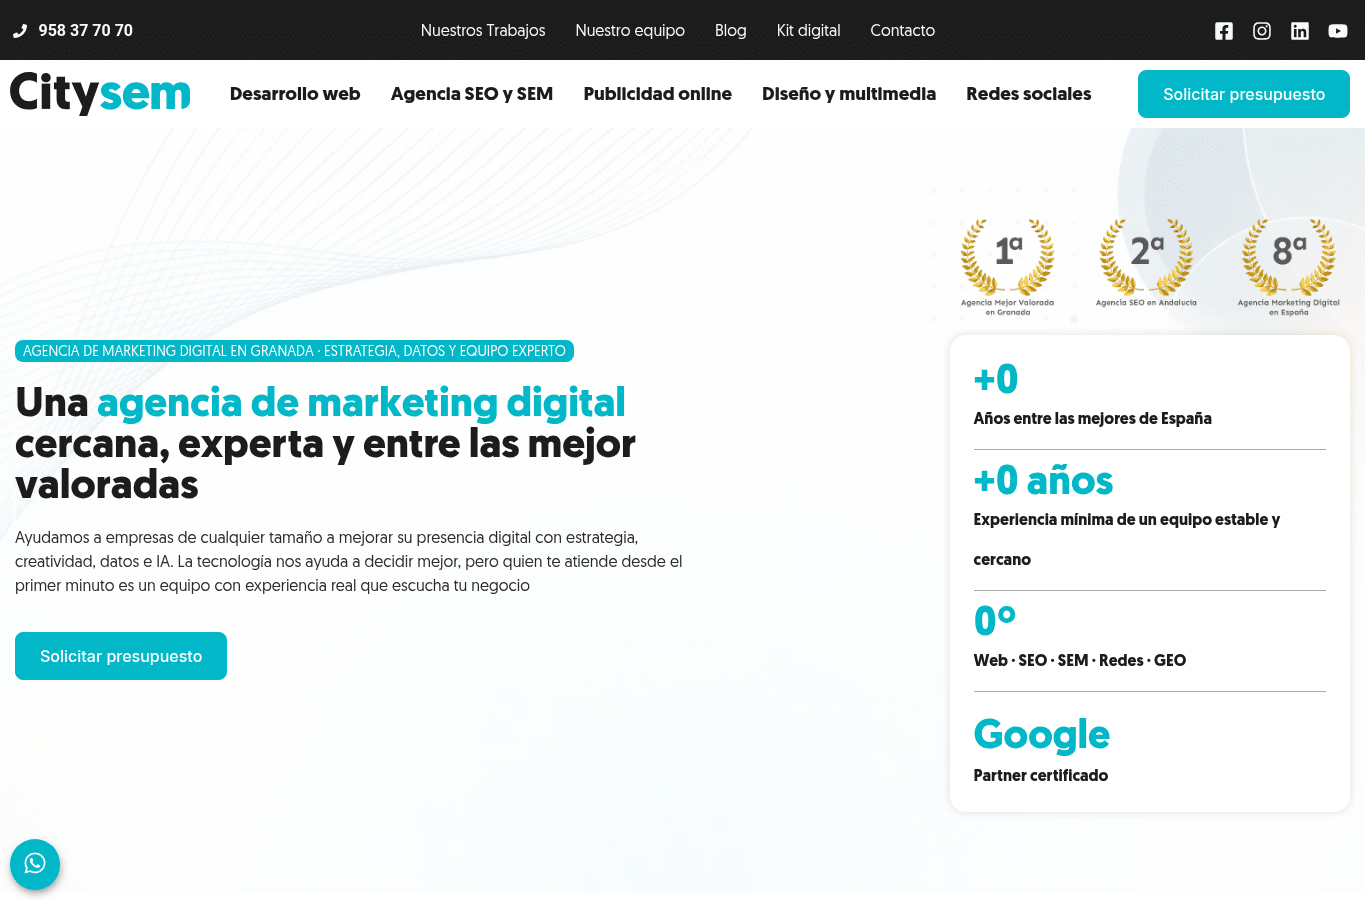Open the WhatsApp chat bubble
Viewport: 1365px width, 900px height.
(35, 864)
